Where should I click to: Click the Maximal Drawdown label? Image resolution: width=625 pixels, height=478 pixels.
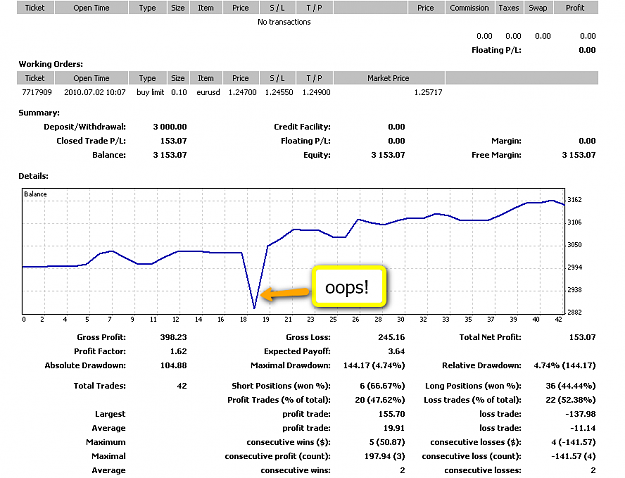click(291, 366)
